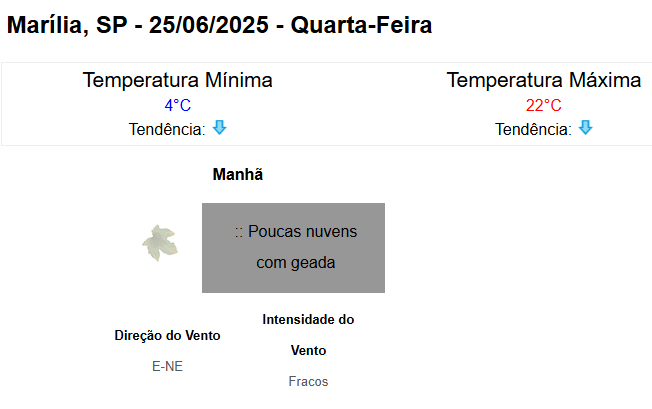Click the com geada text line
Viewport: 652px width, 409px height.
(x=295, y=263)
